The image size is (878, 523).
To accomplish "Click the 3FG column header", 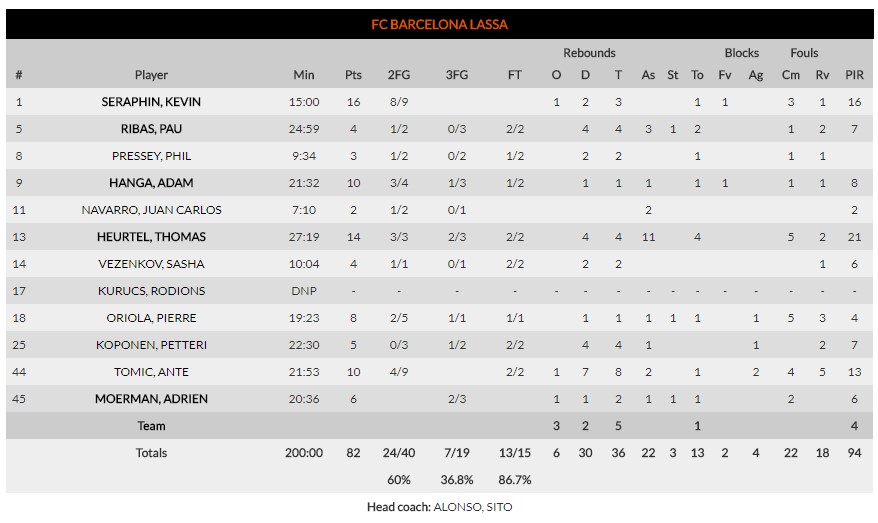I will coord(456,75).
